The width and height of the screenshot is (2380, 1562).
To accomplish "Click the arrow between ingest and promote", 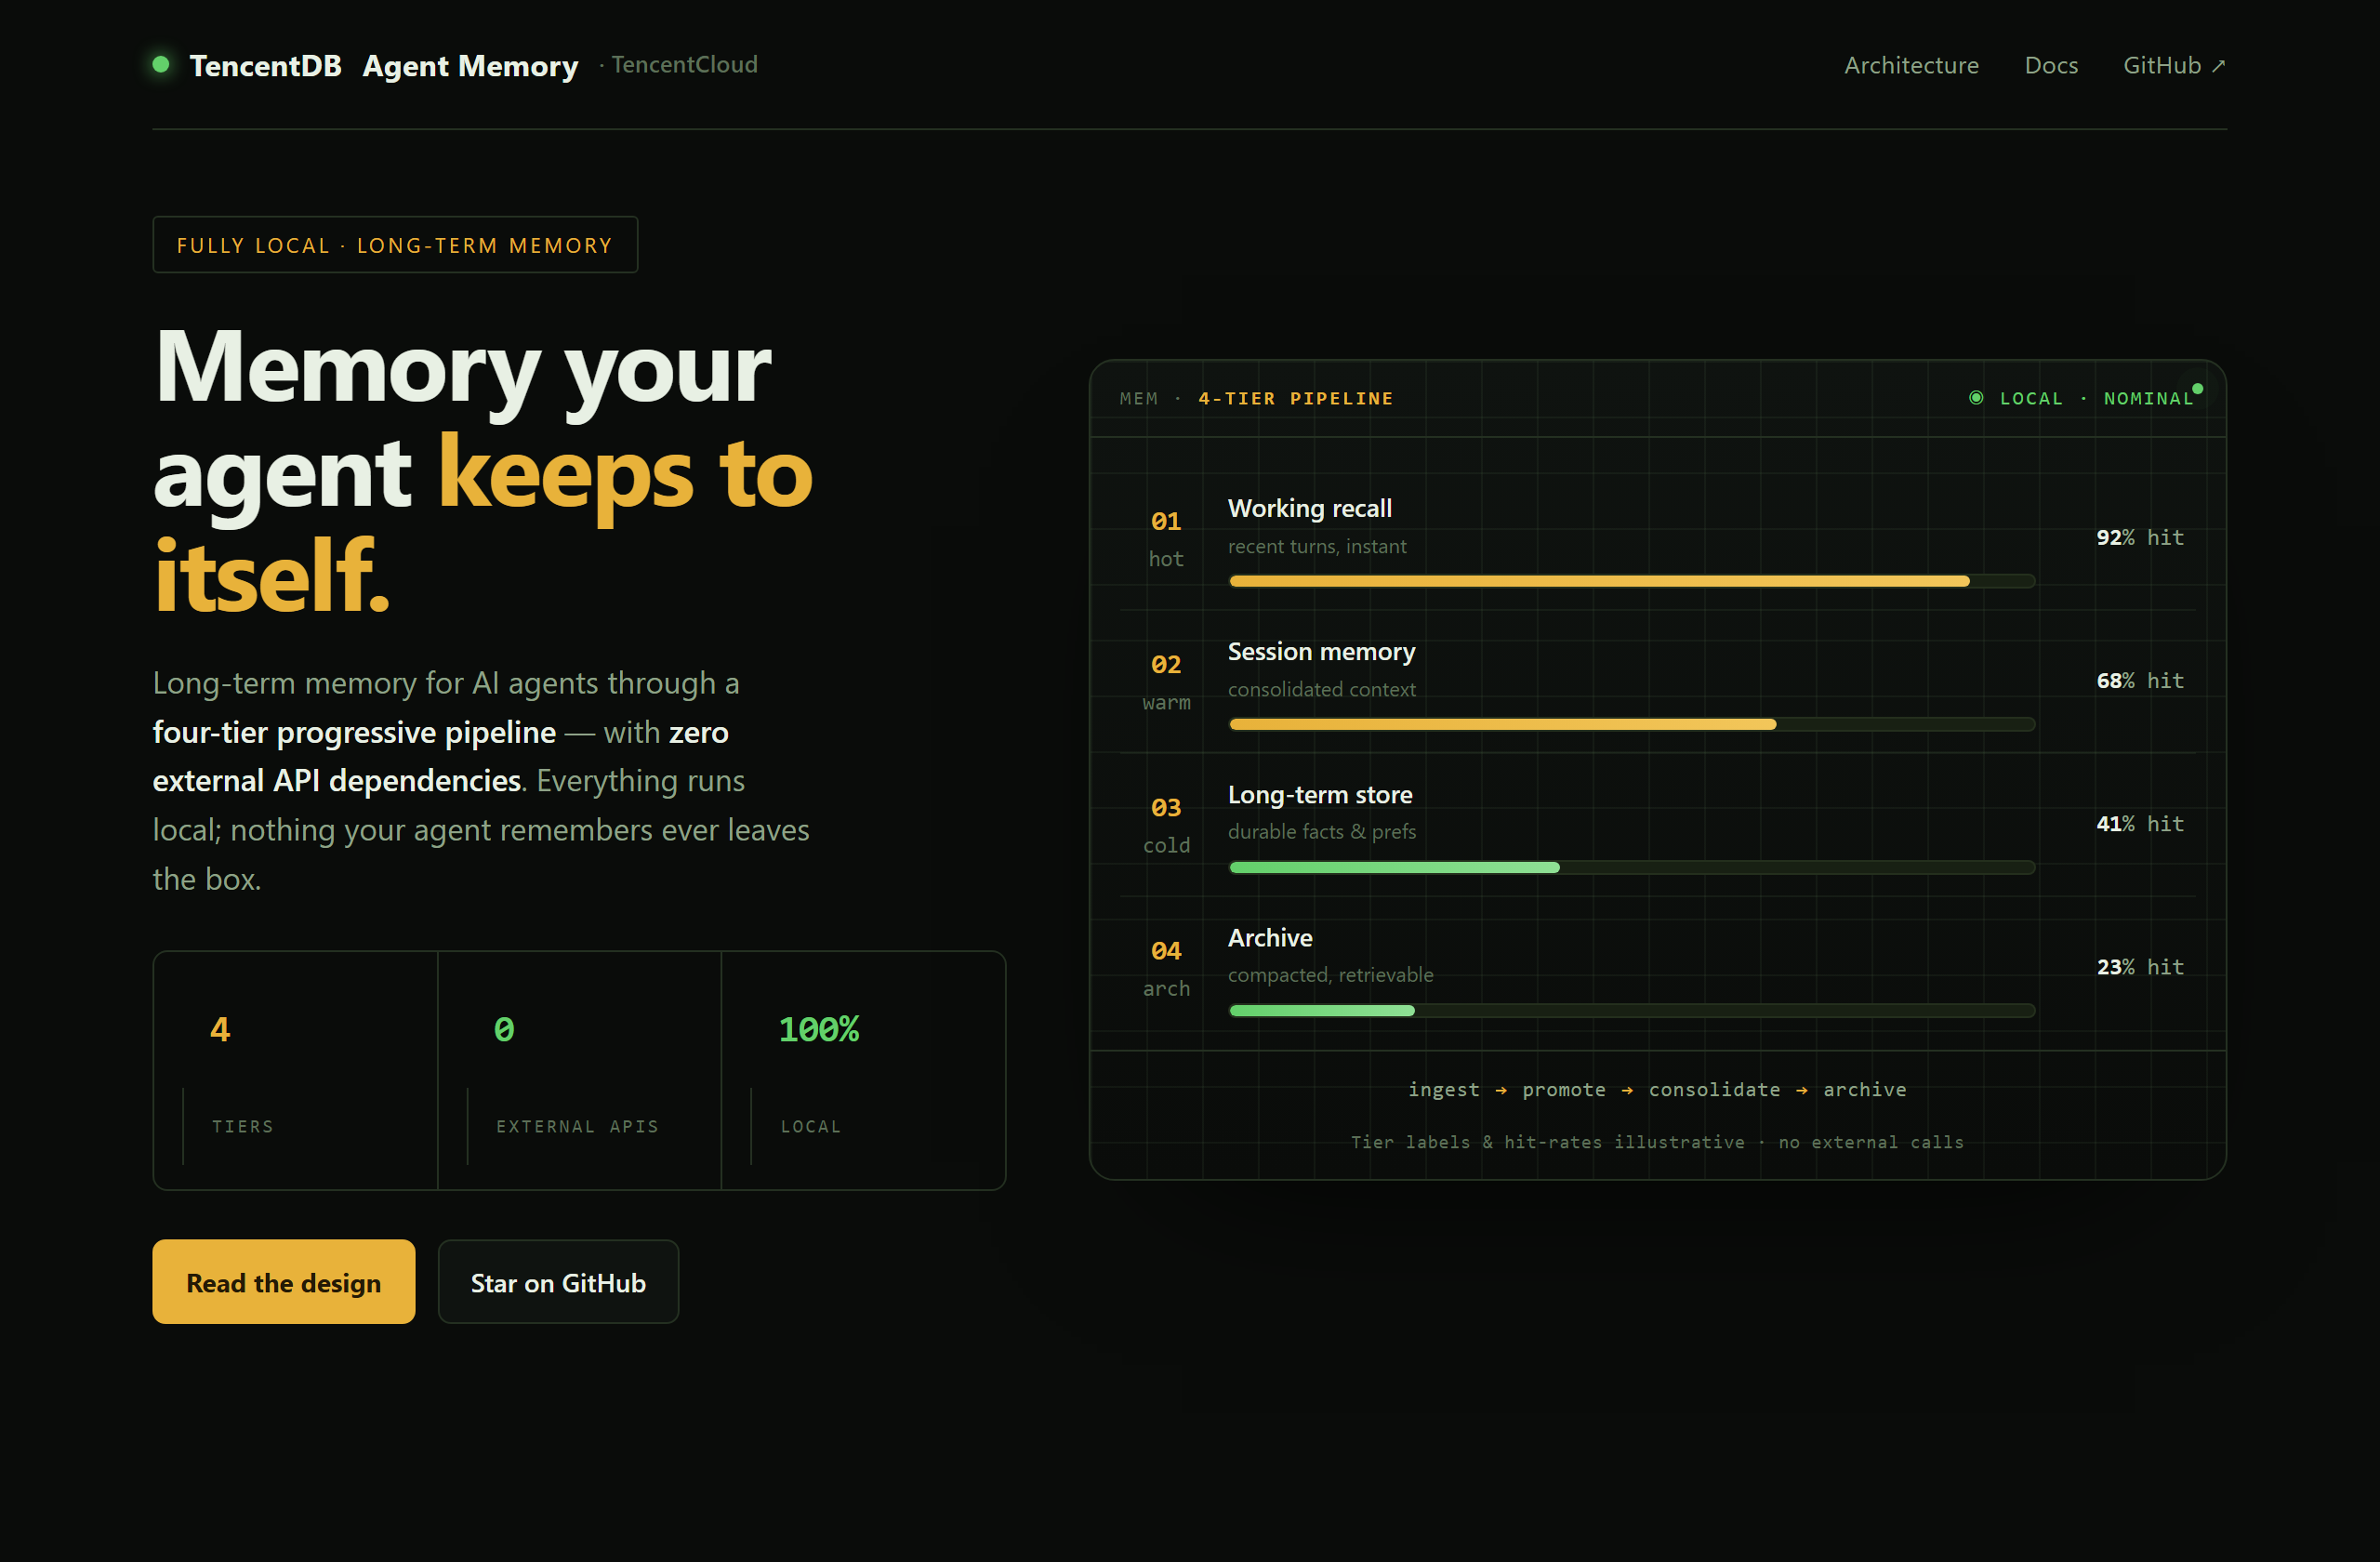I will pyautogui.click(x=1501, y=1090).
